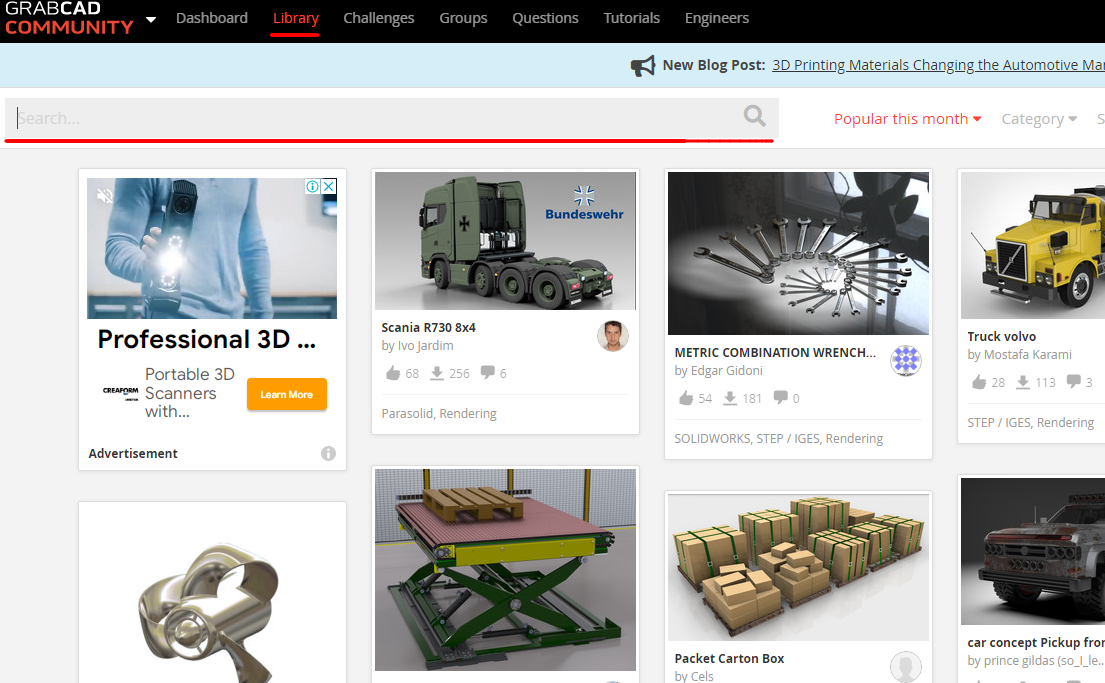
Task: Open author link Ivo Jardim
Action: (425, 345)
